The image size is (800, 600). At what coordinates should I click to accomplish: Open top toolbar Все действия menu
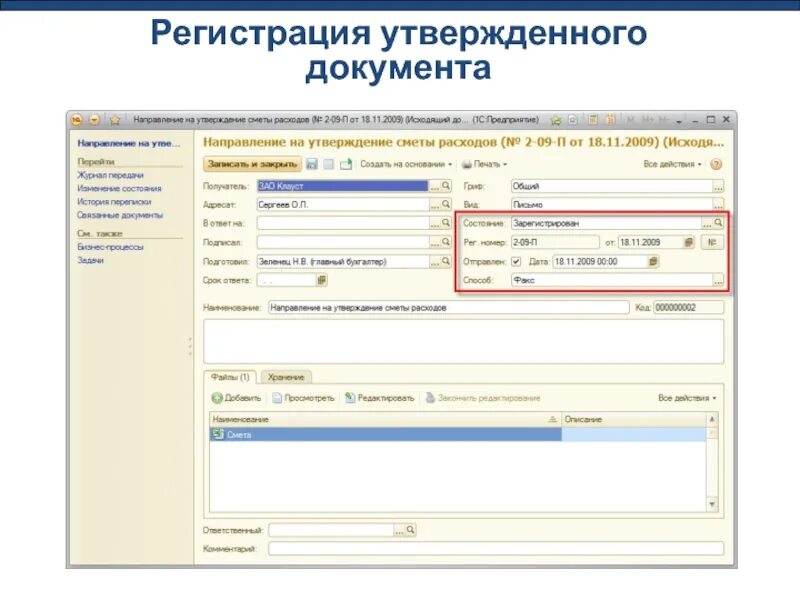[x=672, y=164]
